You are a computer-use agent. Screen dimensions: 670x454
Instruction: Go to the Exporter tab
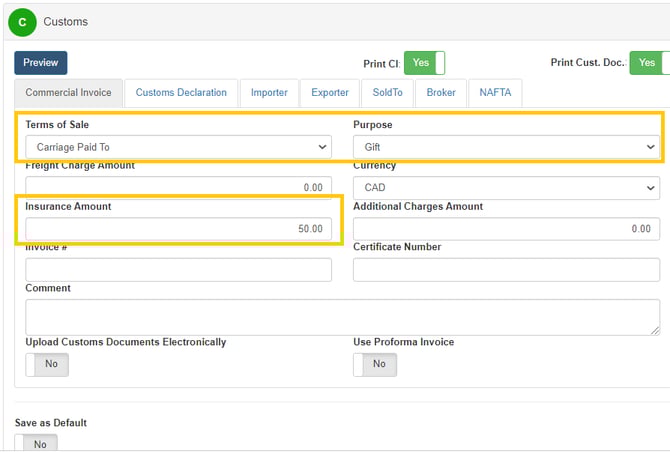click(x=330, y=93)
